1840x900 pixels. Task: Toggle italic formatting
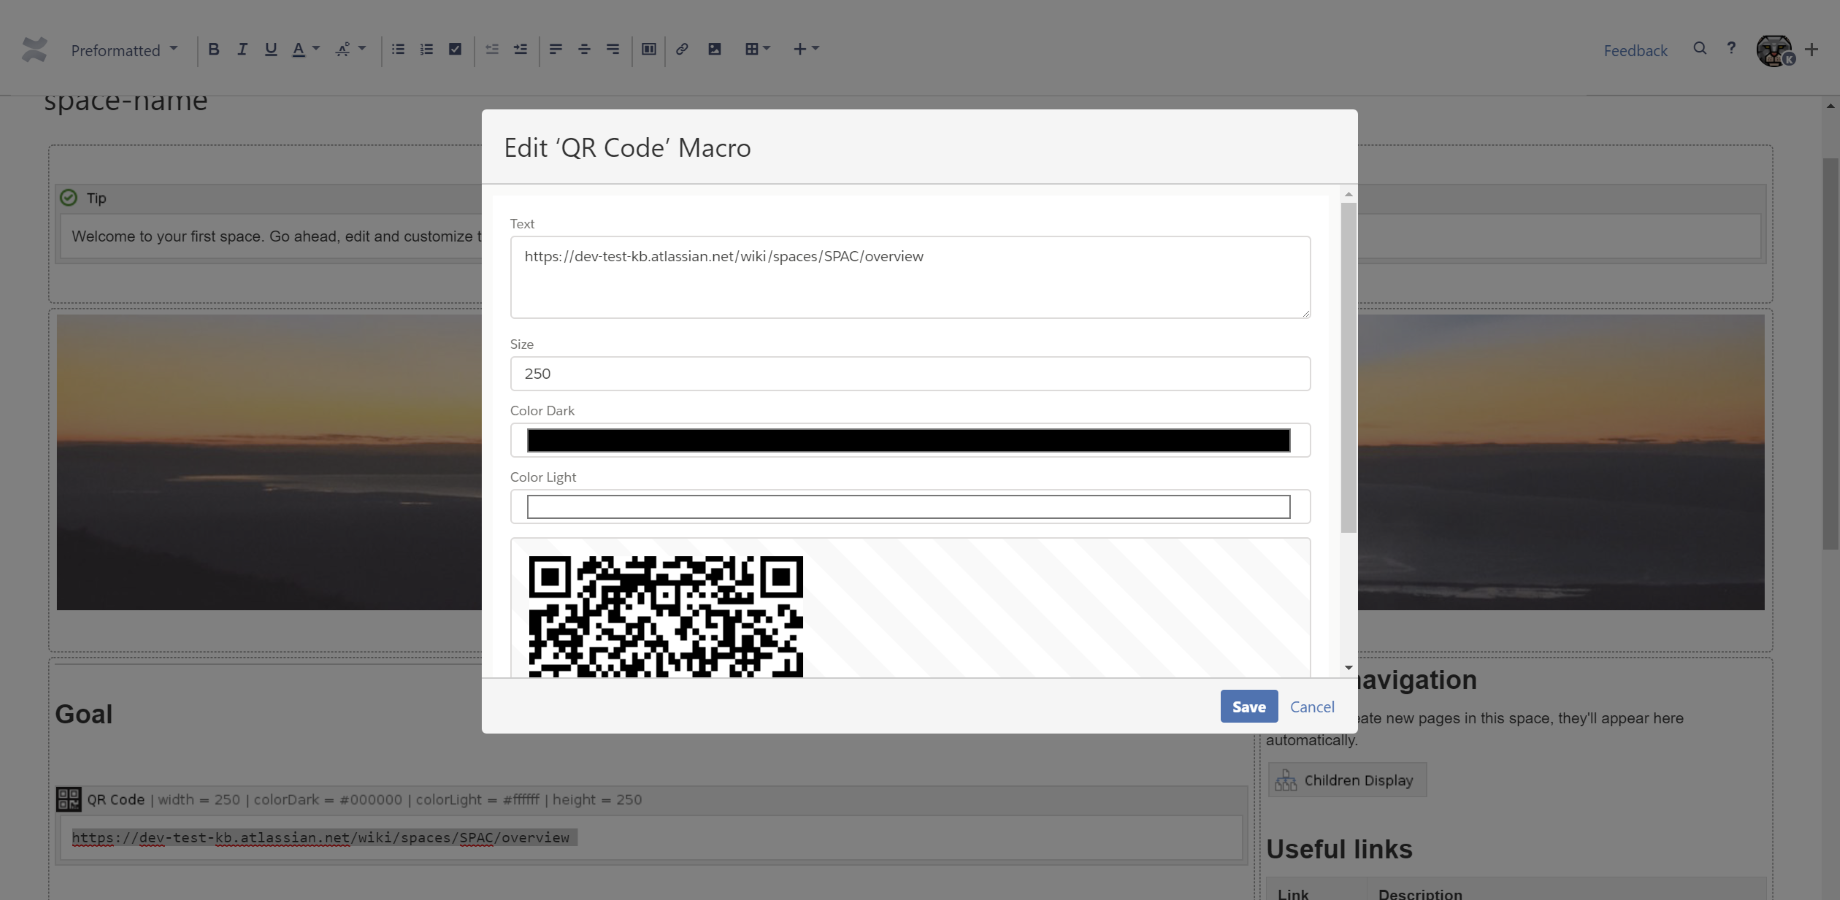[x=242, y=49]
